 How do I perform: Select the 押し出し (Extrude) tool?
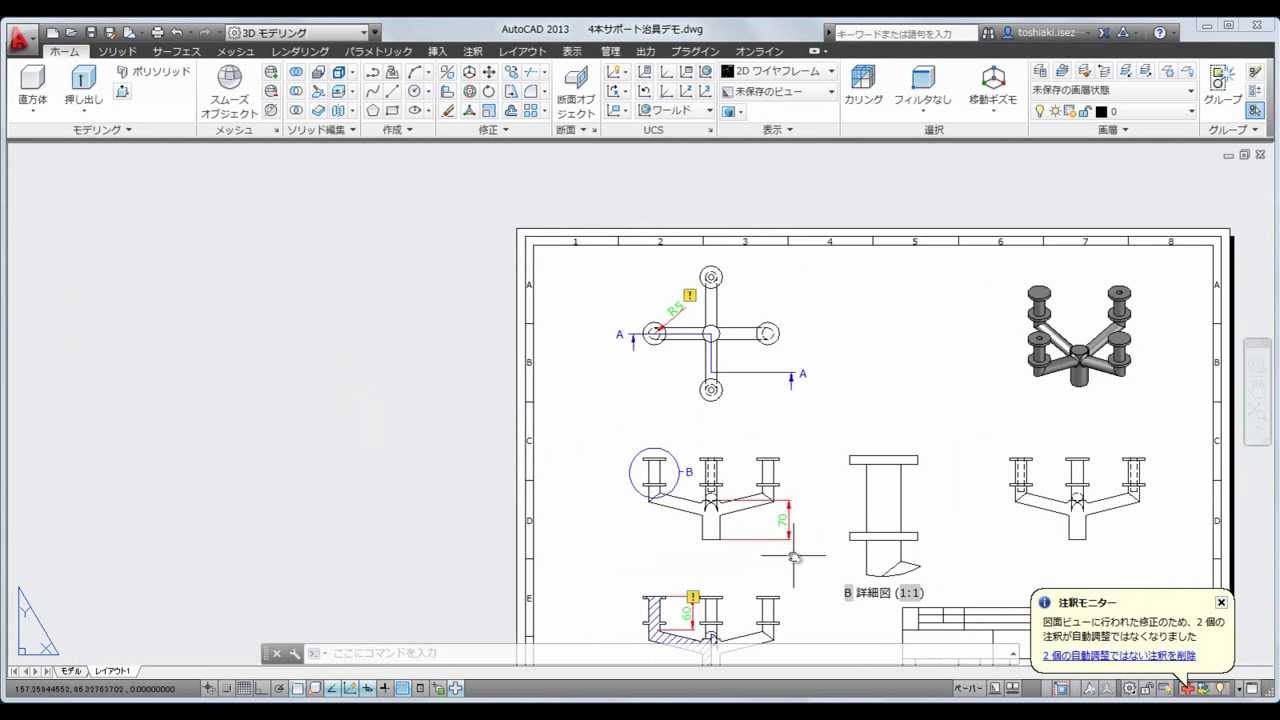point(83,85)
